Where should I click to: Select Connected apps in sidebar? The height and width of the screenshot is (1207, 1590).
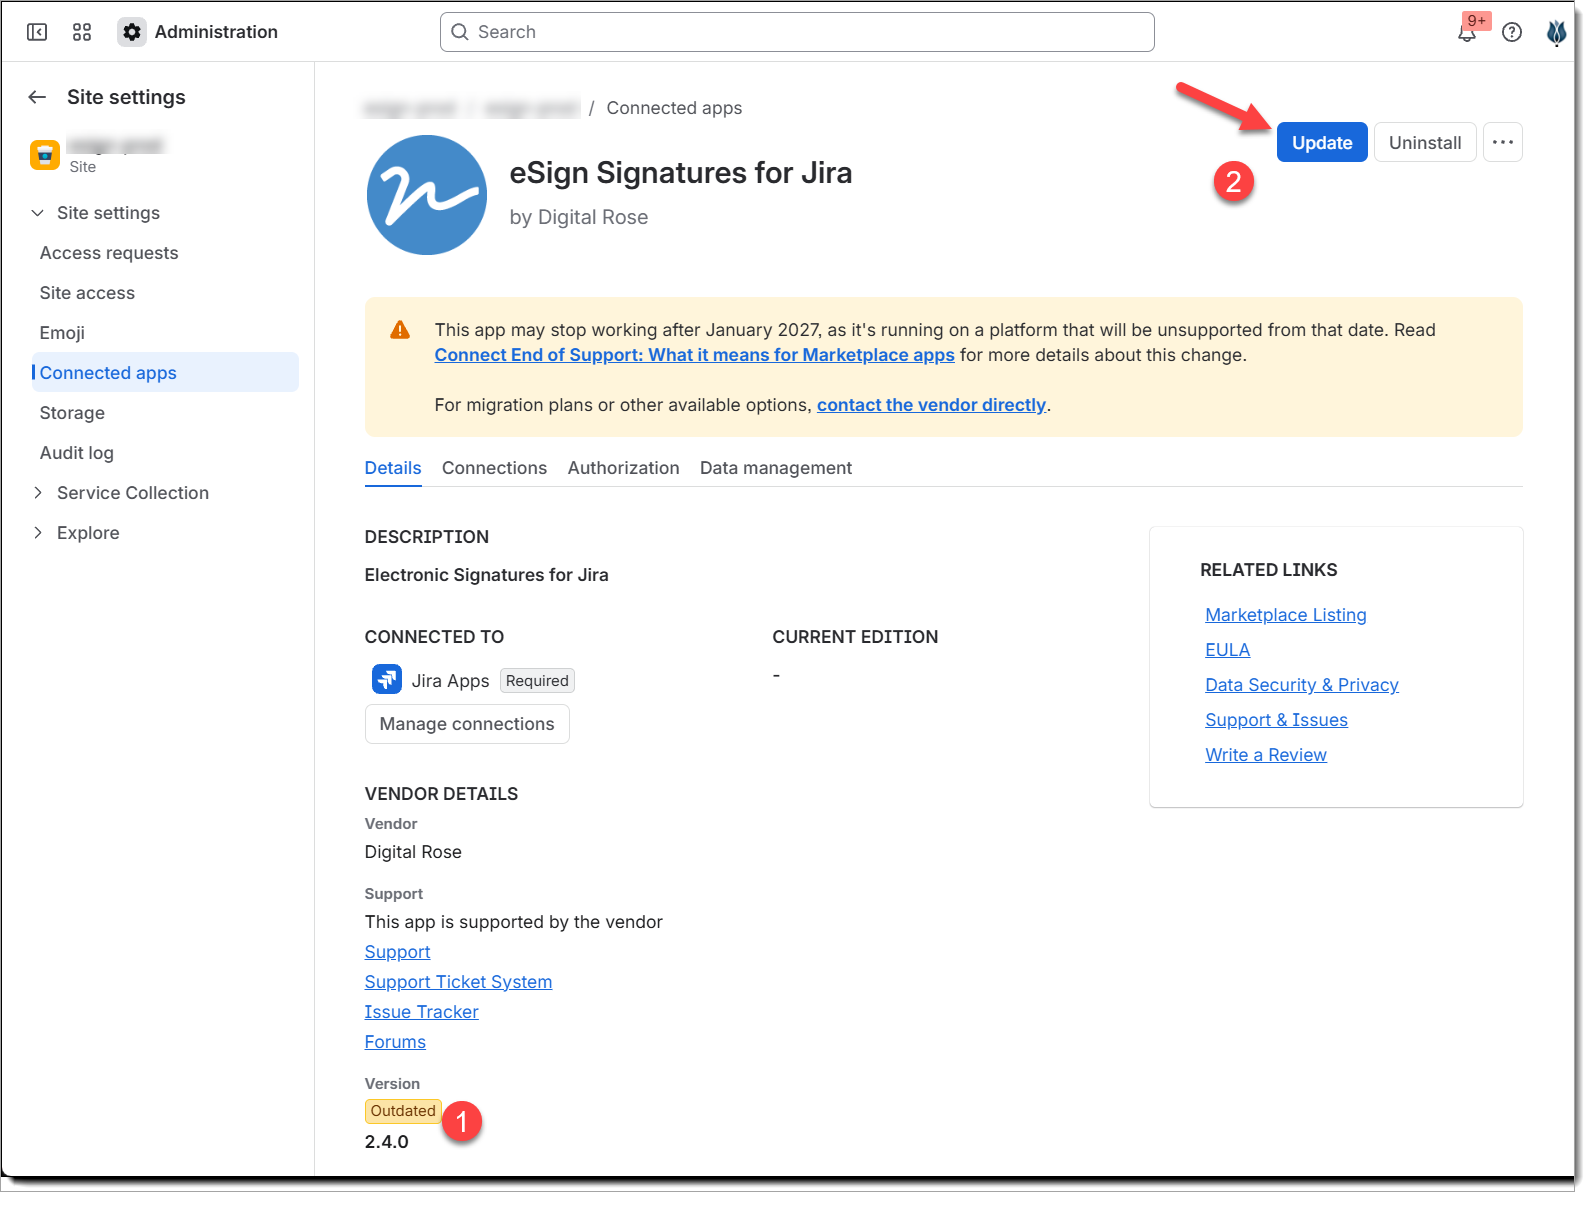(x=165, y=372)
